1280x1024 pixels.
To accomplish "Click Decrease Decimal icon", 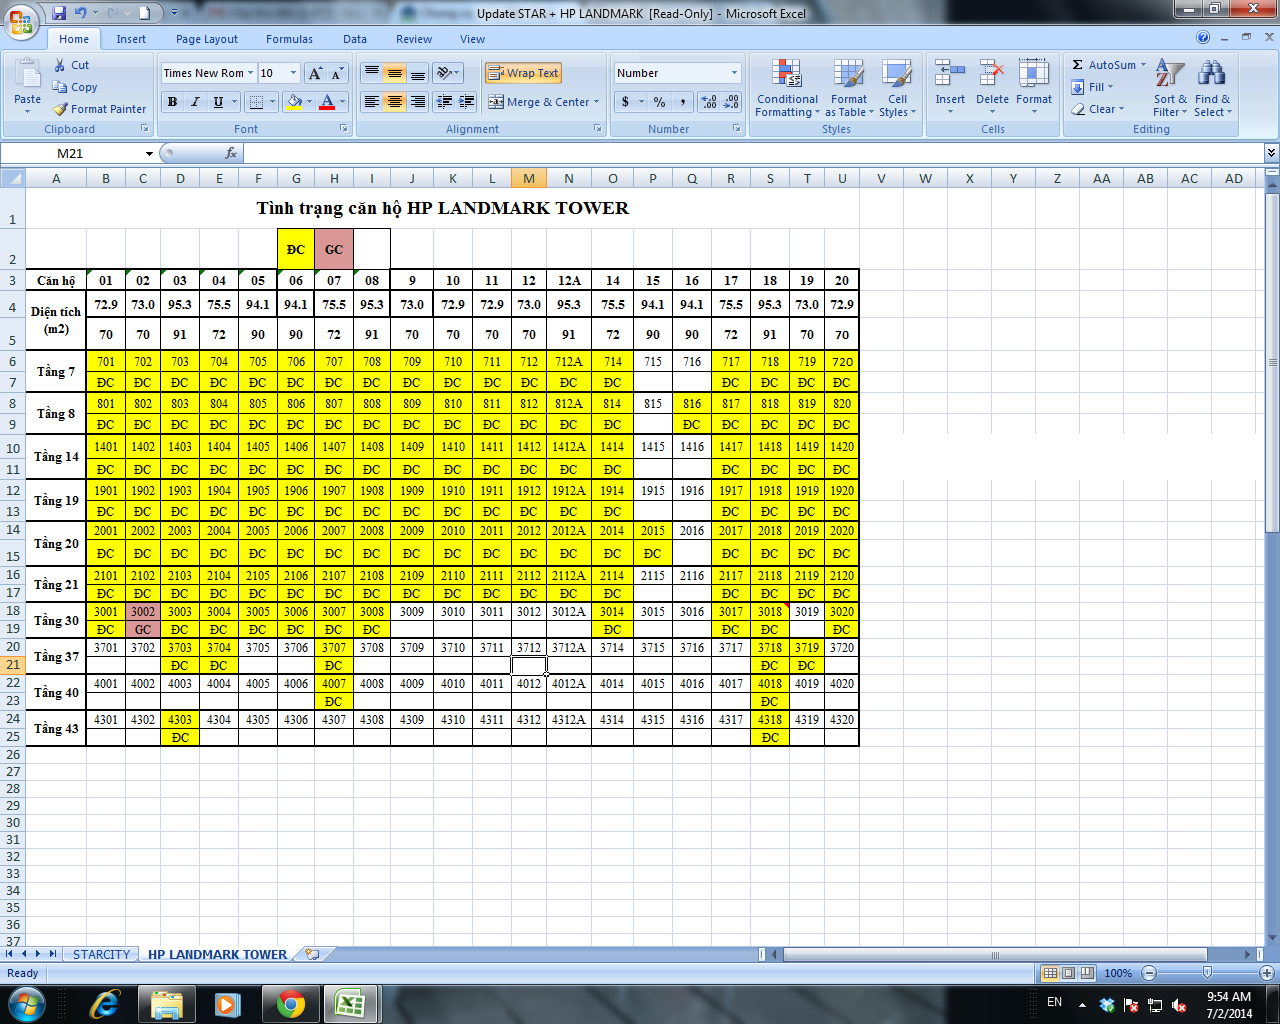I will (731, 102).
